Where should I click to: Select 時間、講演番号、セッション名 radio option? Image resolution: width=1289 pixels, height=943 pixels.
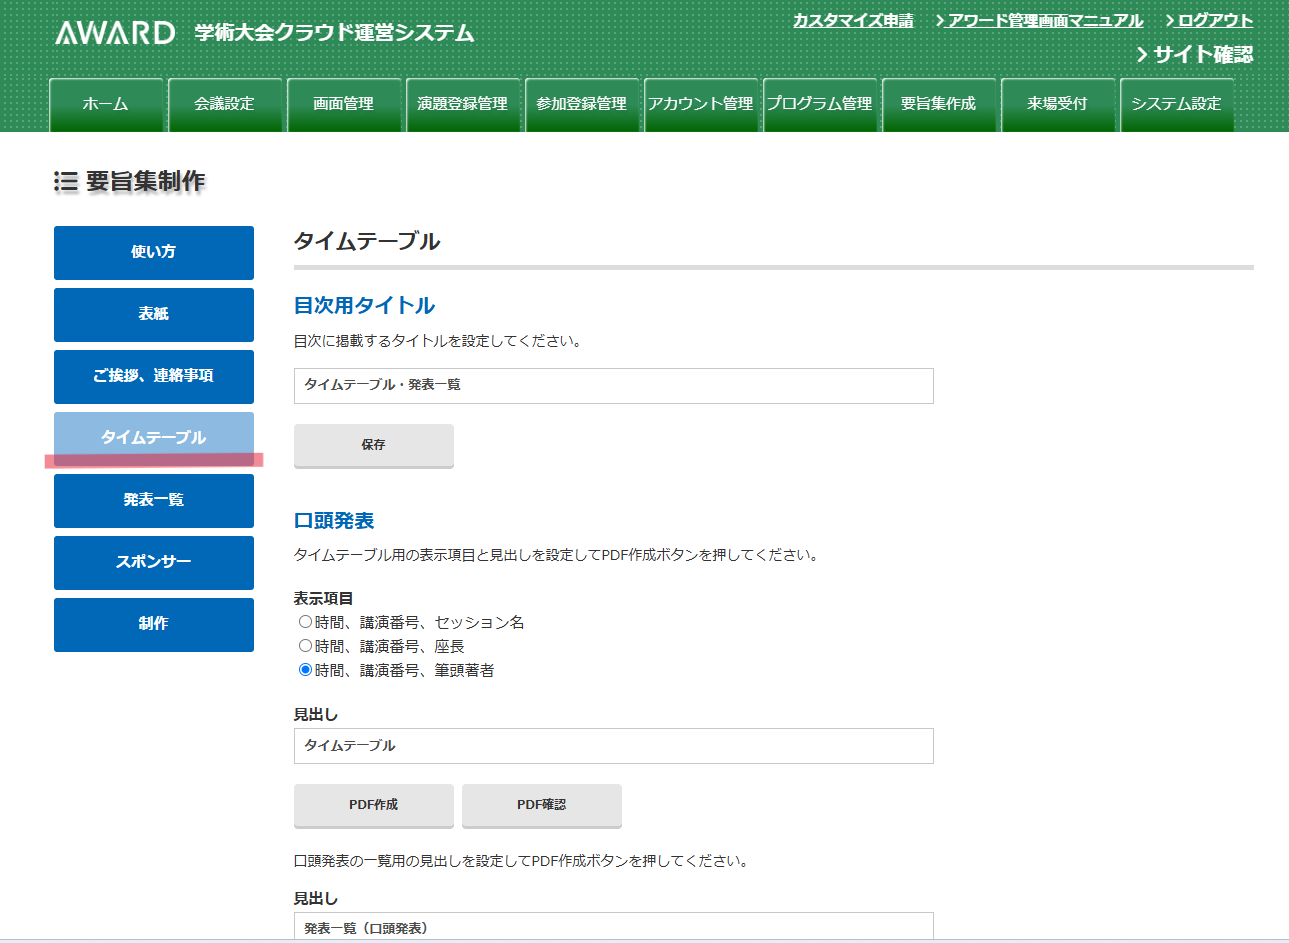[x=305, y=622]
